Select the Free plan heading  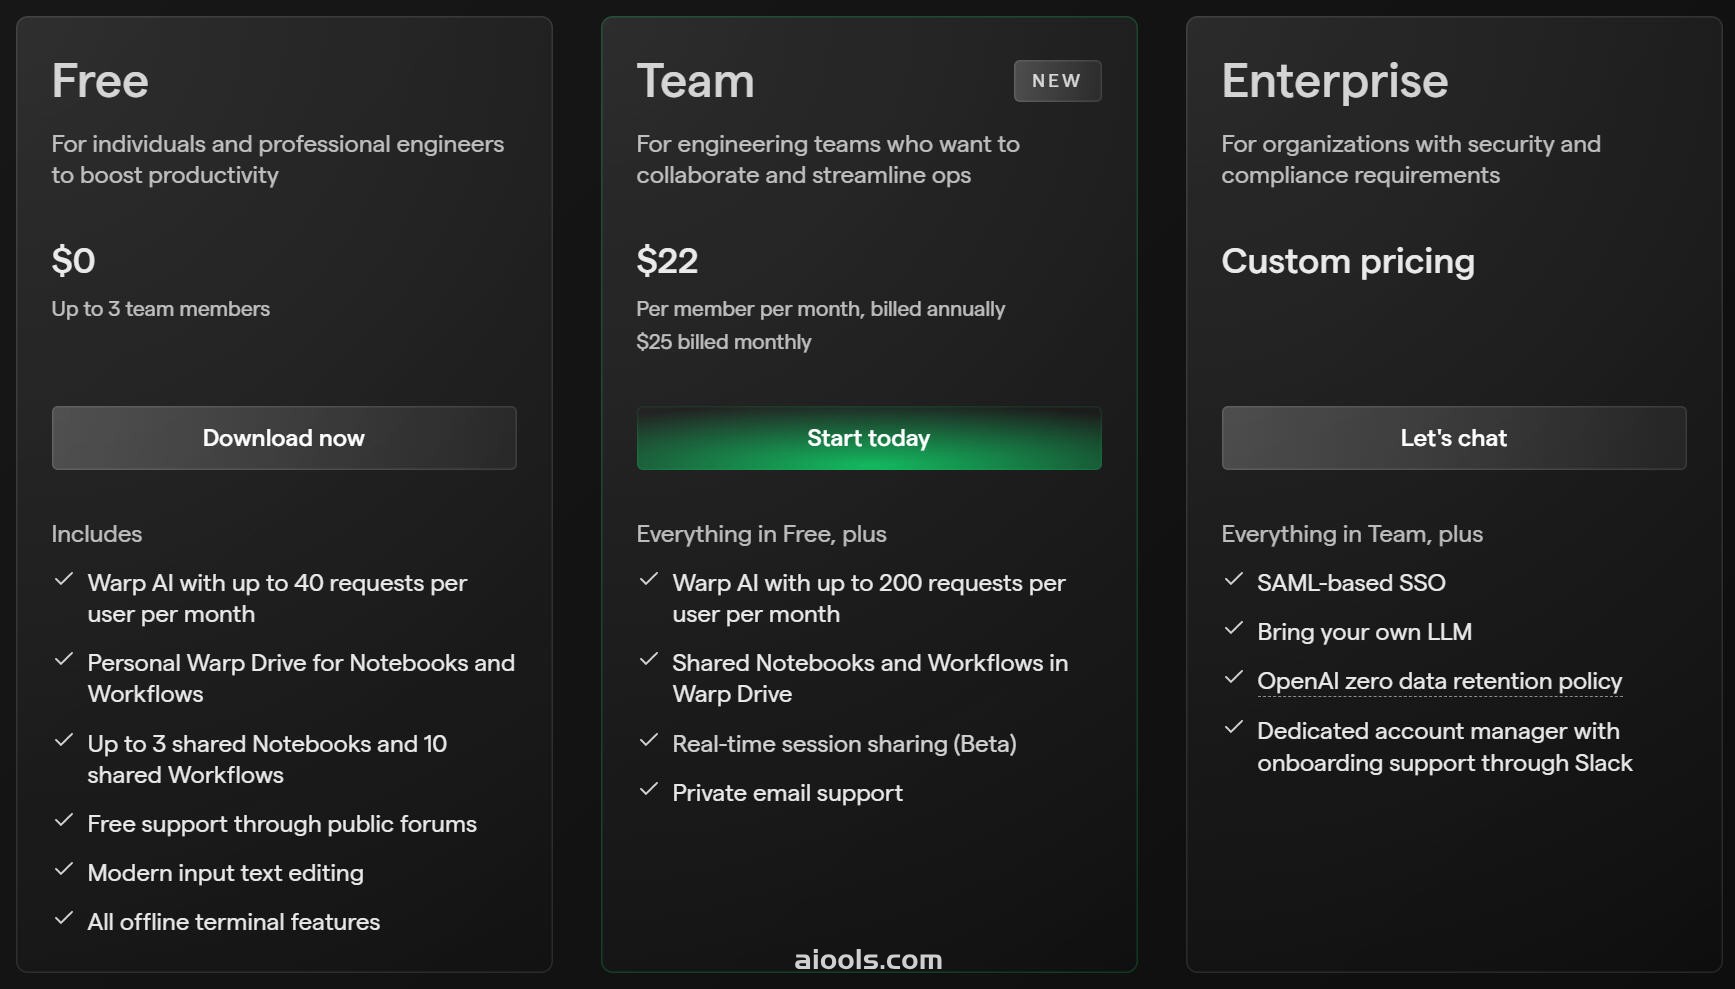(x=100, y=81)
